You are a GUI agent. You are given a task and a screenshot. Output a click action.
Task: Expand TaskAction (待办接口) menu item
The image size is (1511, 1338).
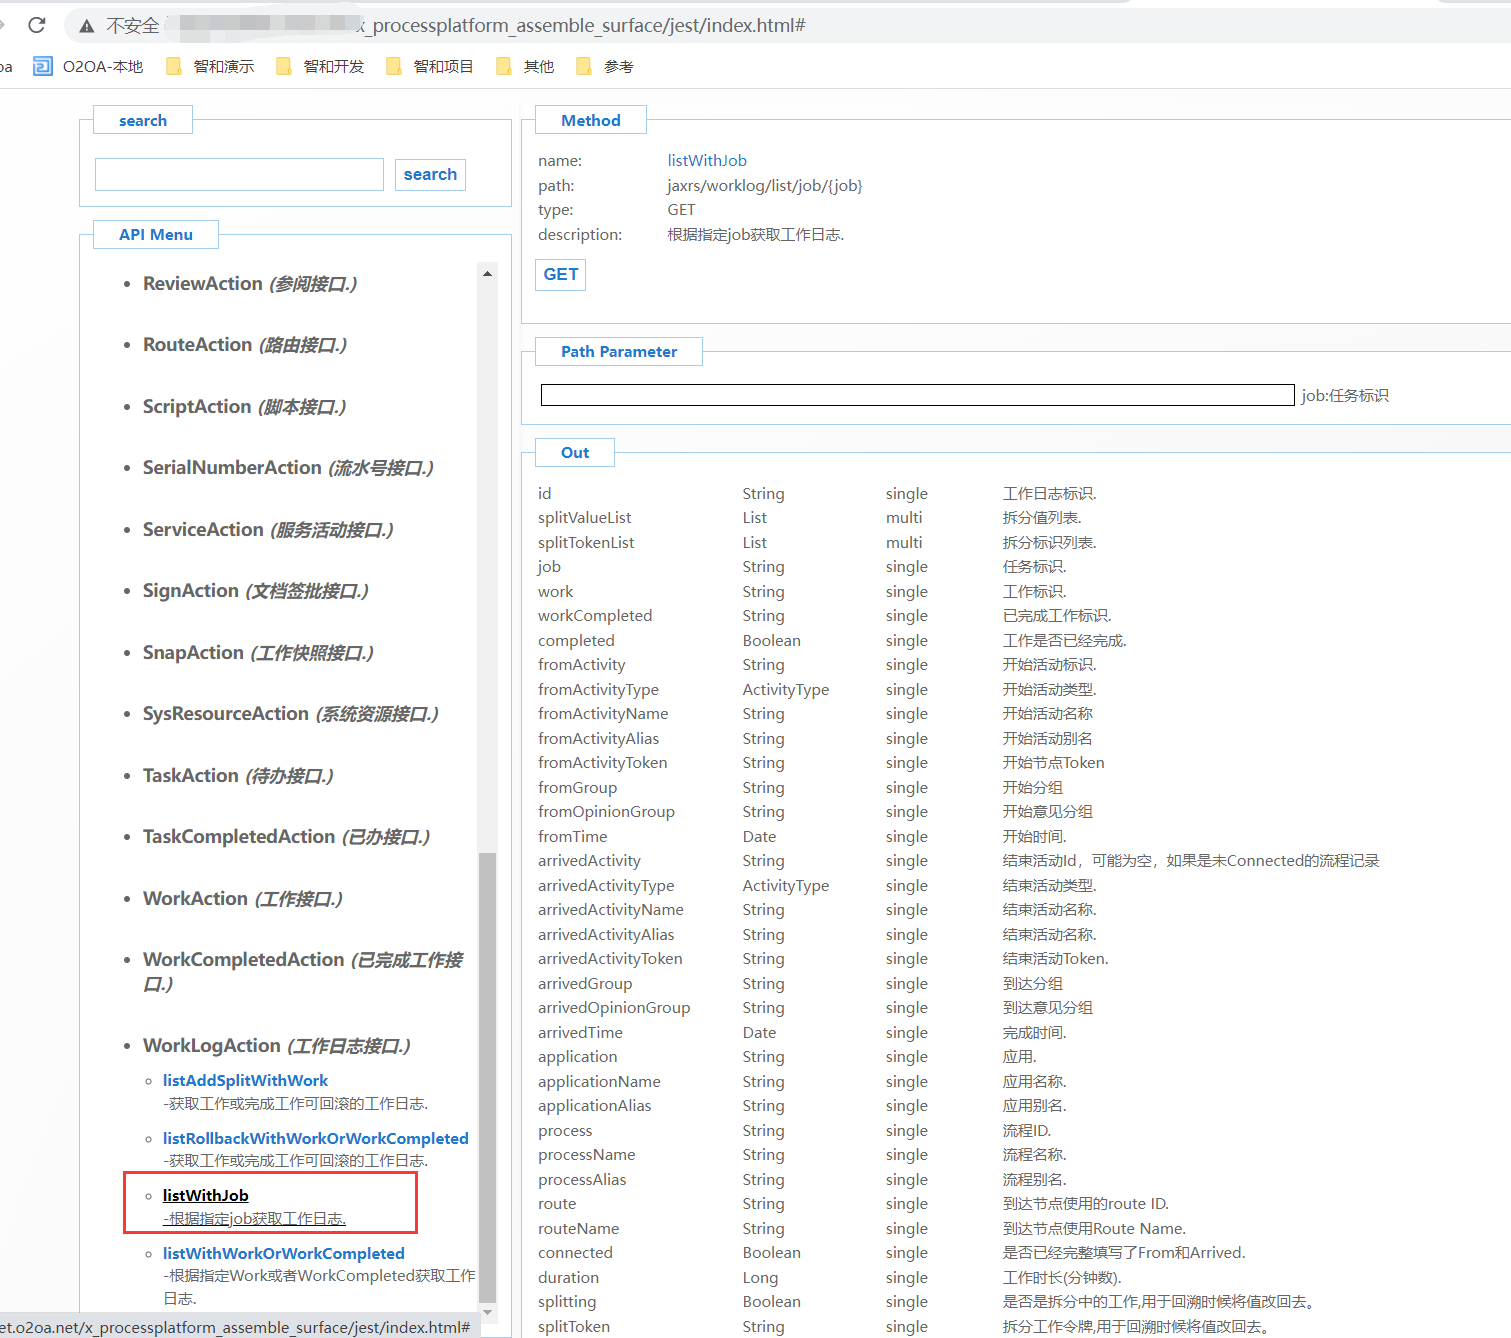[238, 776]
